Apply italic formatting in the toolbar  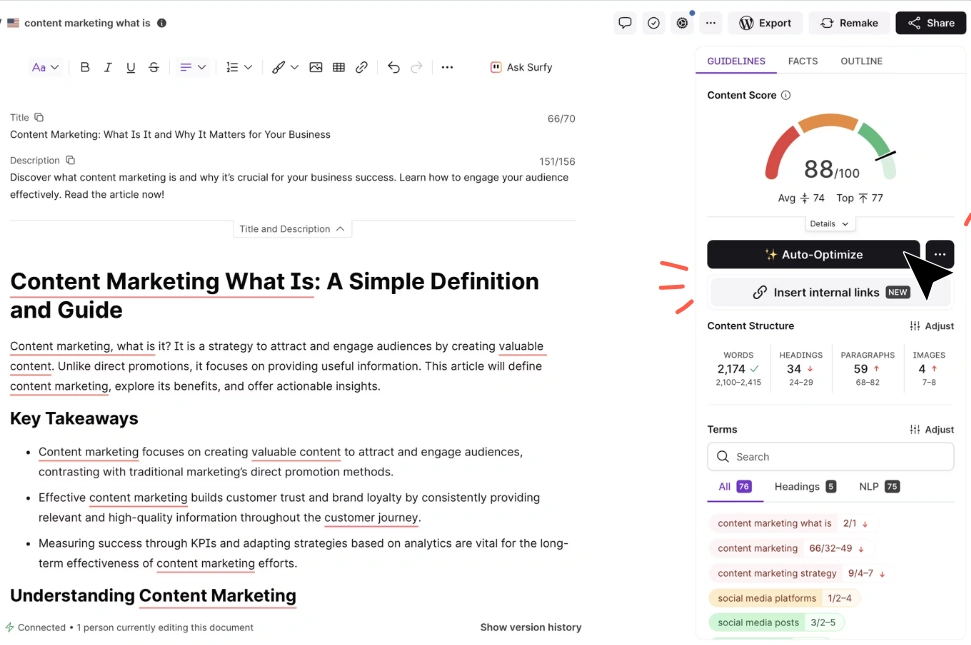click(x=108, y=67)
